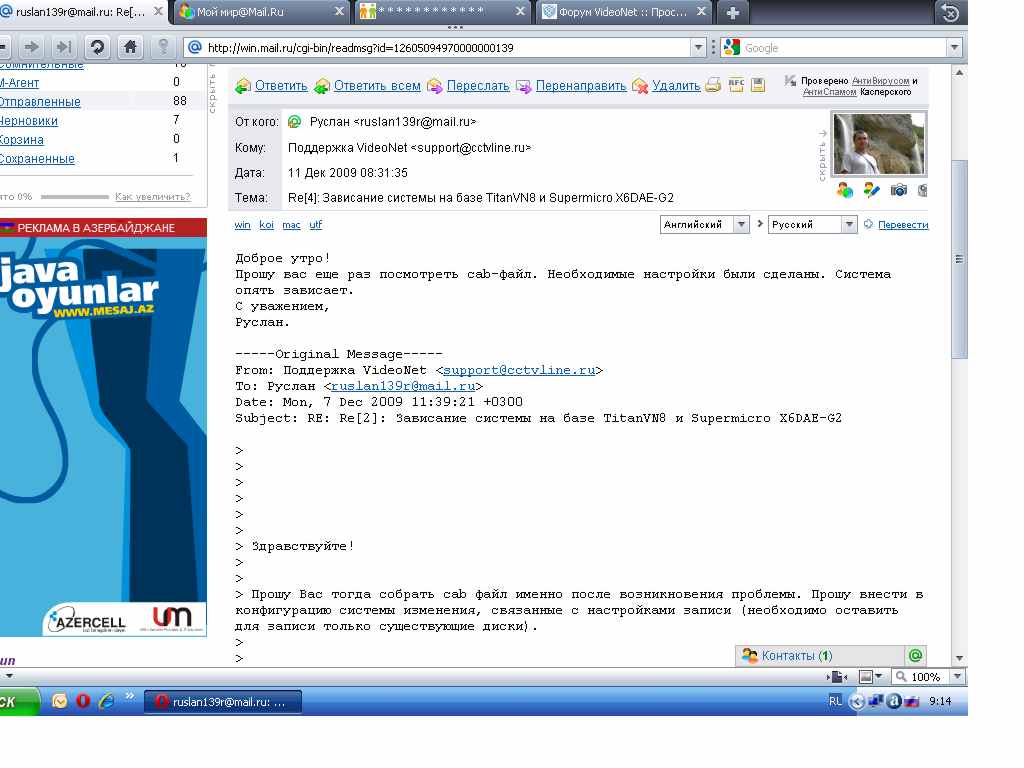Screen dimensions: 1024x768
Task: Switch to Форум VideoNet tab
Action: pyautogui.click(x=622, y=12)
